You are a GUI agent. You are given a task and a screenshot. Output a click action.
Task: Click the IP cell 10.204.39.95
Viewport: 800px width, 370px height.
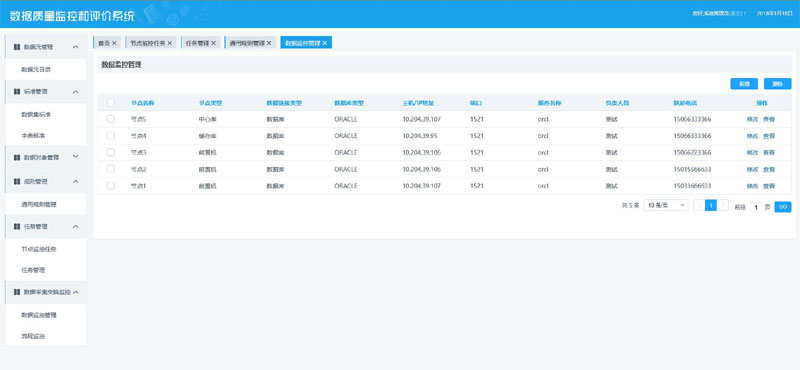(420, 136)
